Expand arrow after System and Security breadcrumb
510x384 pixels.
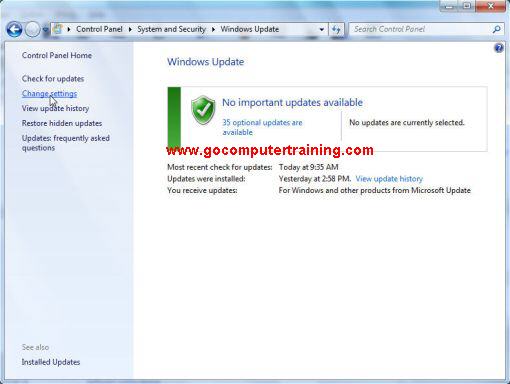coord(213,29)
